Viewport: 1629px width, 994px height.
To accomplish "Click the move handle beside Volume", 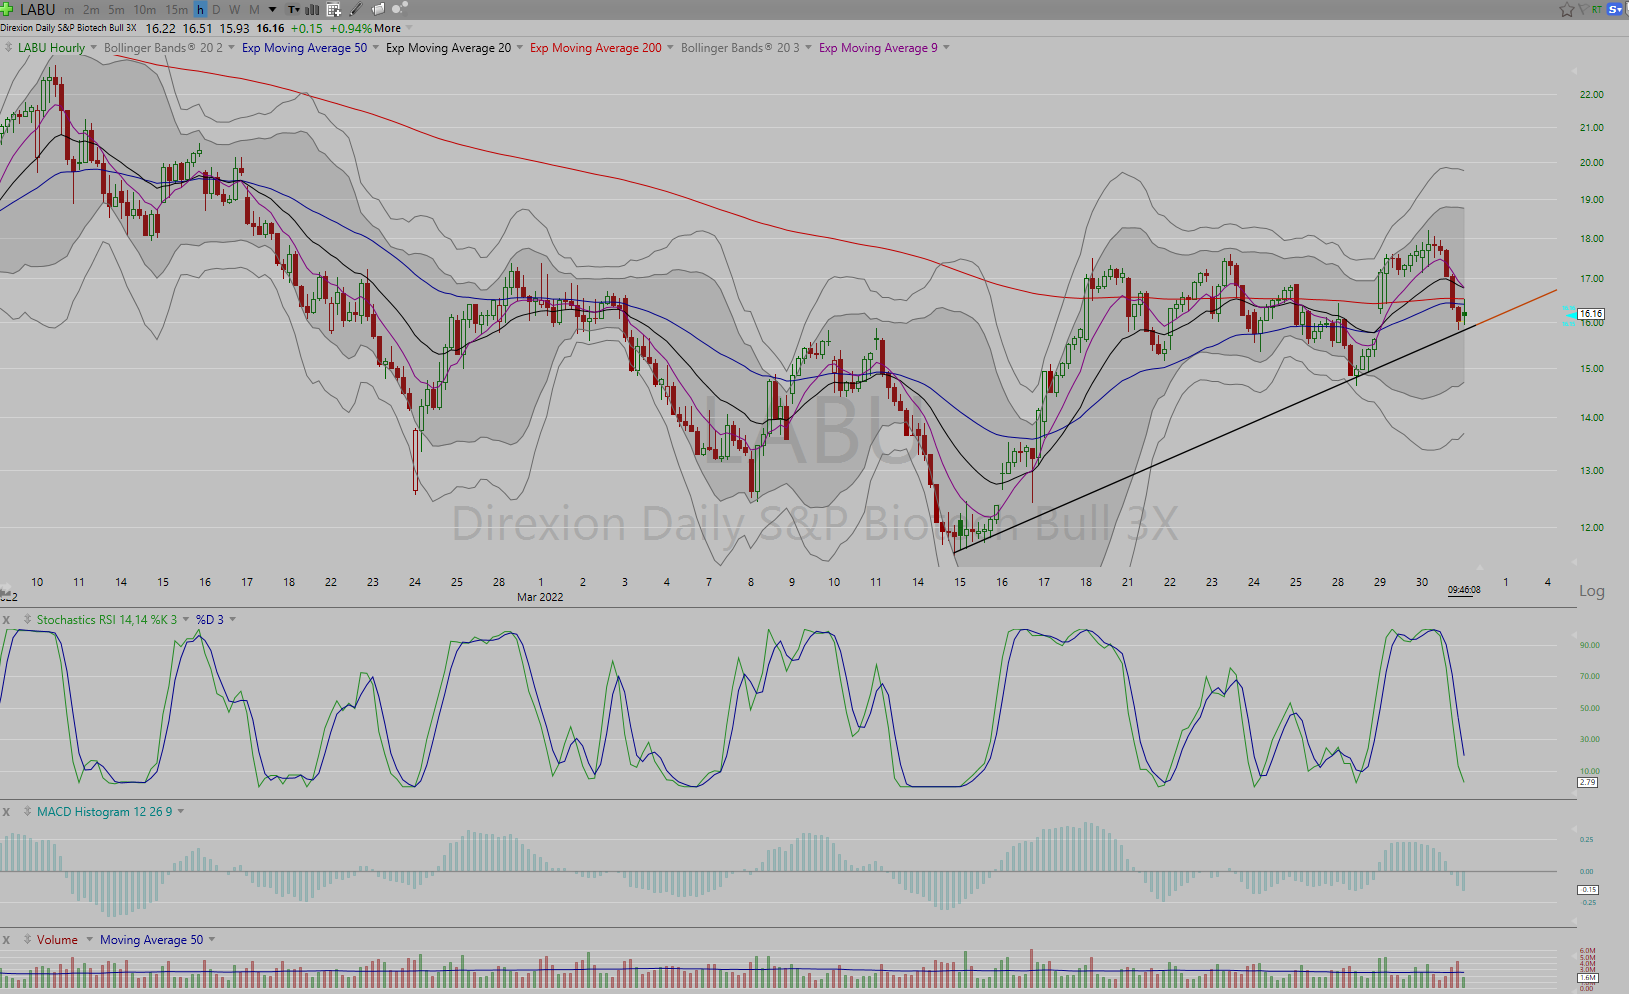I will 27,940.
